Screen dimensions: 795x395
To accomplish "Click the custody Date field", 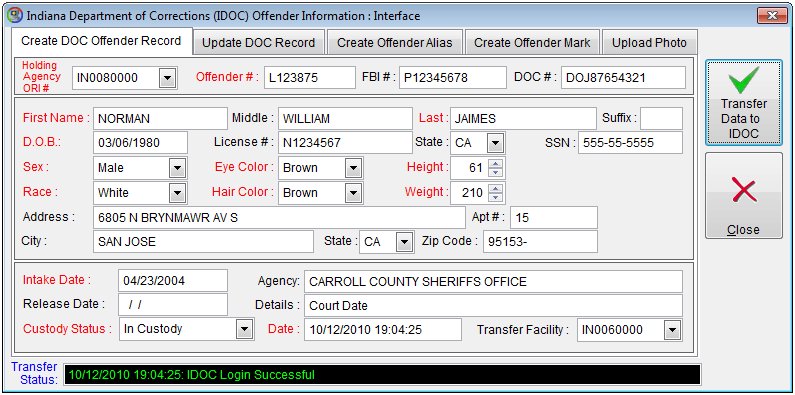I will (383, 330).
